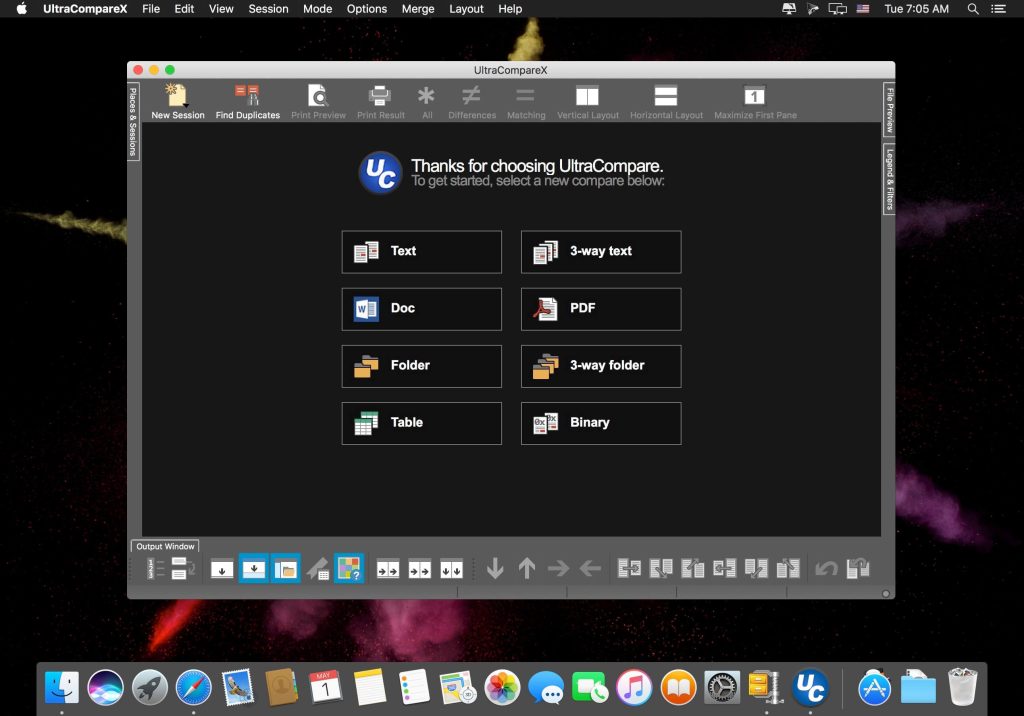Click the Find Duplicates toolbar icon
1024x716 pixels.
coord(247,96)
